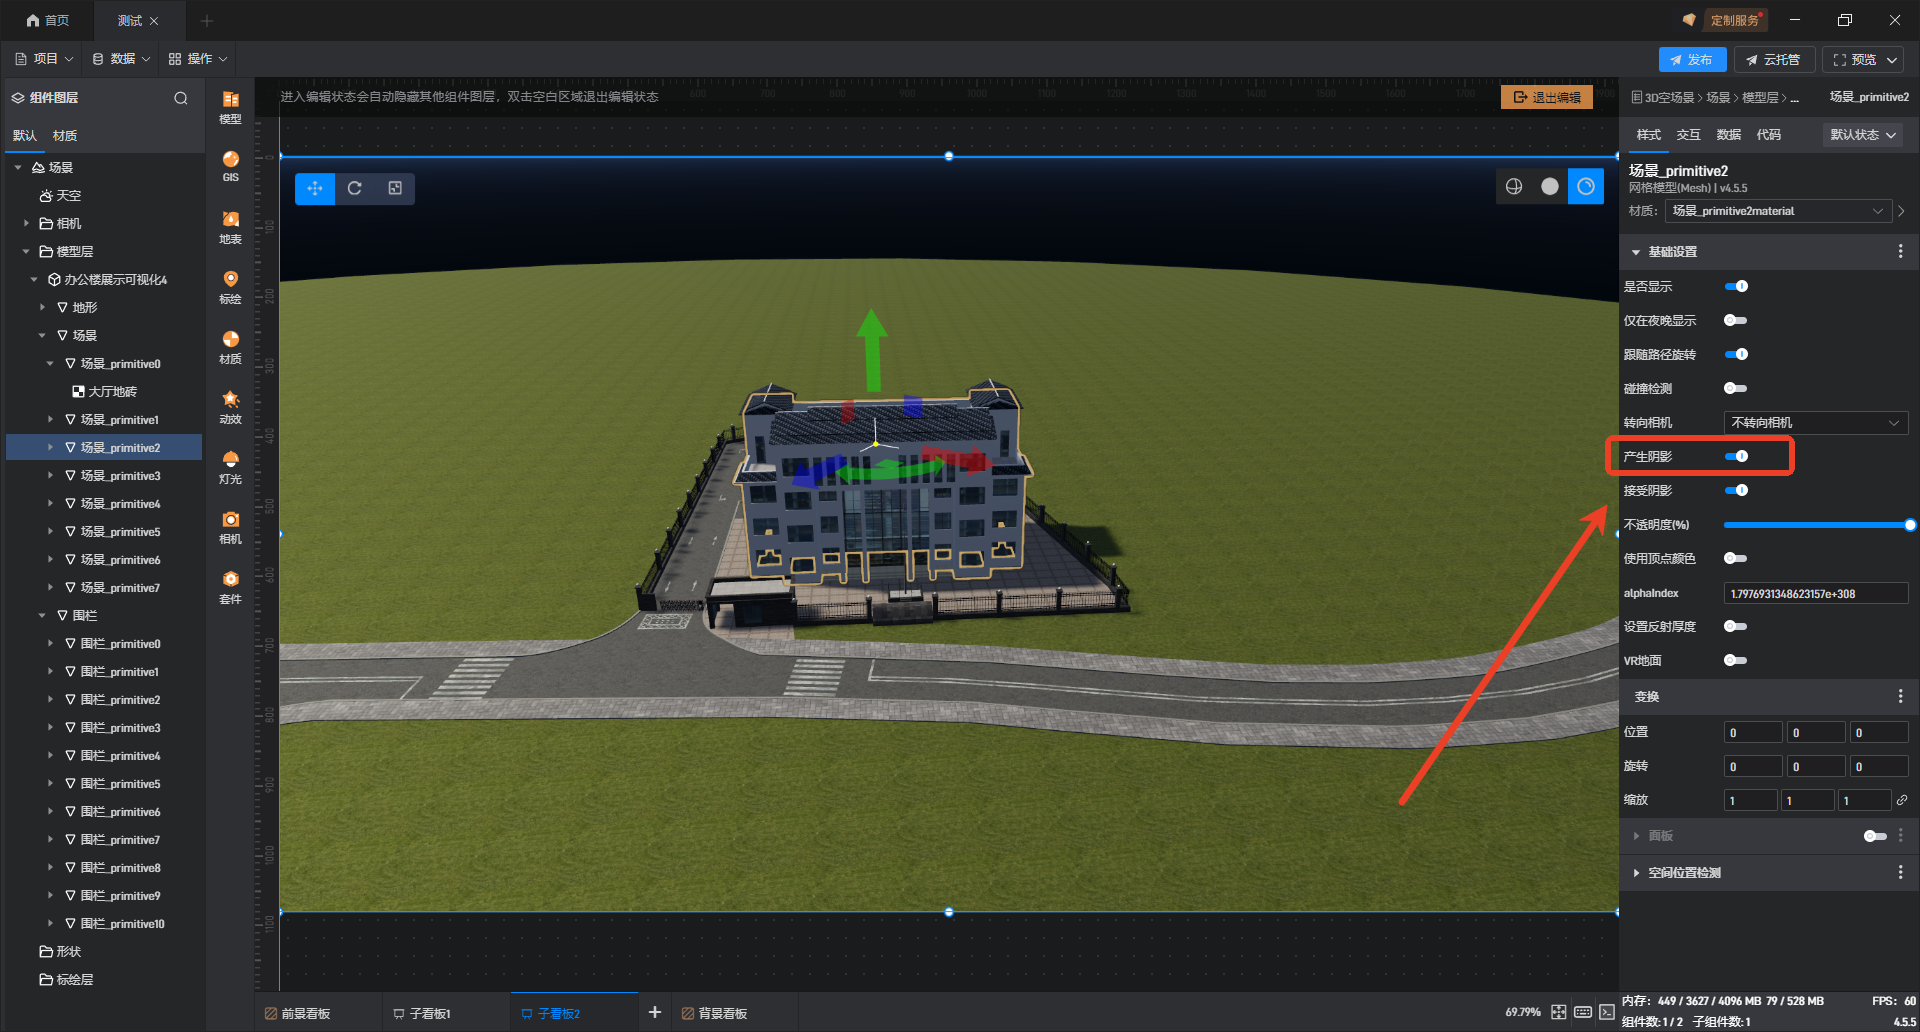Image resolution: width=1920 pixels, height=1032 pixels.
Task: Open the 动效 component category
Action: [230, 407]
